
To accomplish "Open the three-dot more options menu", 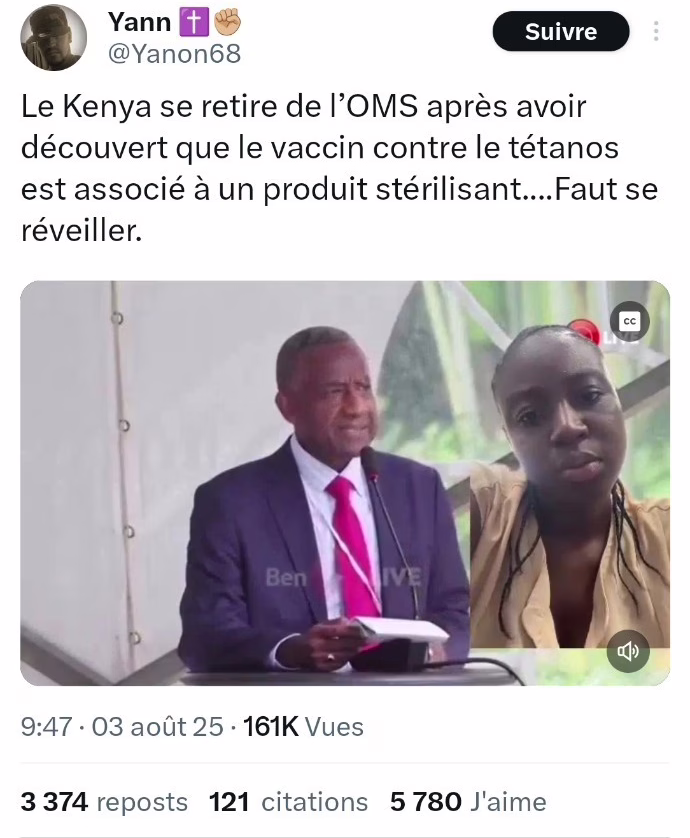I will pyautogui.click(x=656, y=32).
